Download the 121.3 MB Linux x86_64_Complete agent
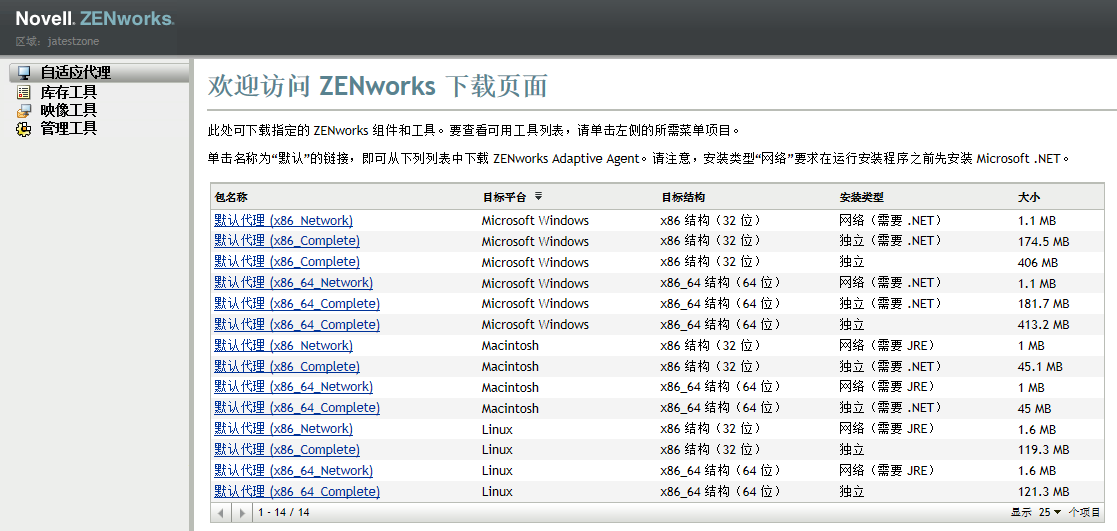The height and width of the screenshot is (531, 1117). pos(297,491)
